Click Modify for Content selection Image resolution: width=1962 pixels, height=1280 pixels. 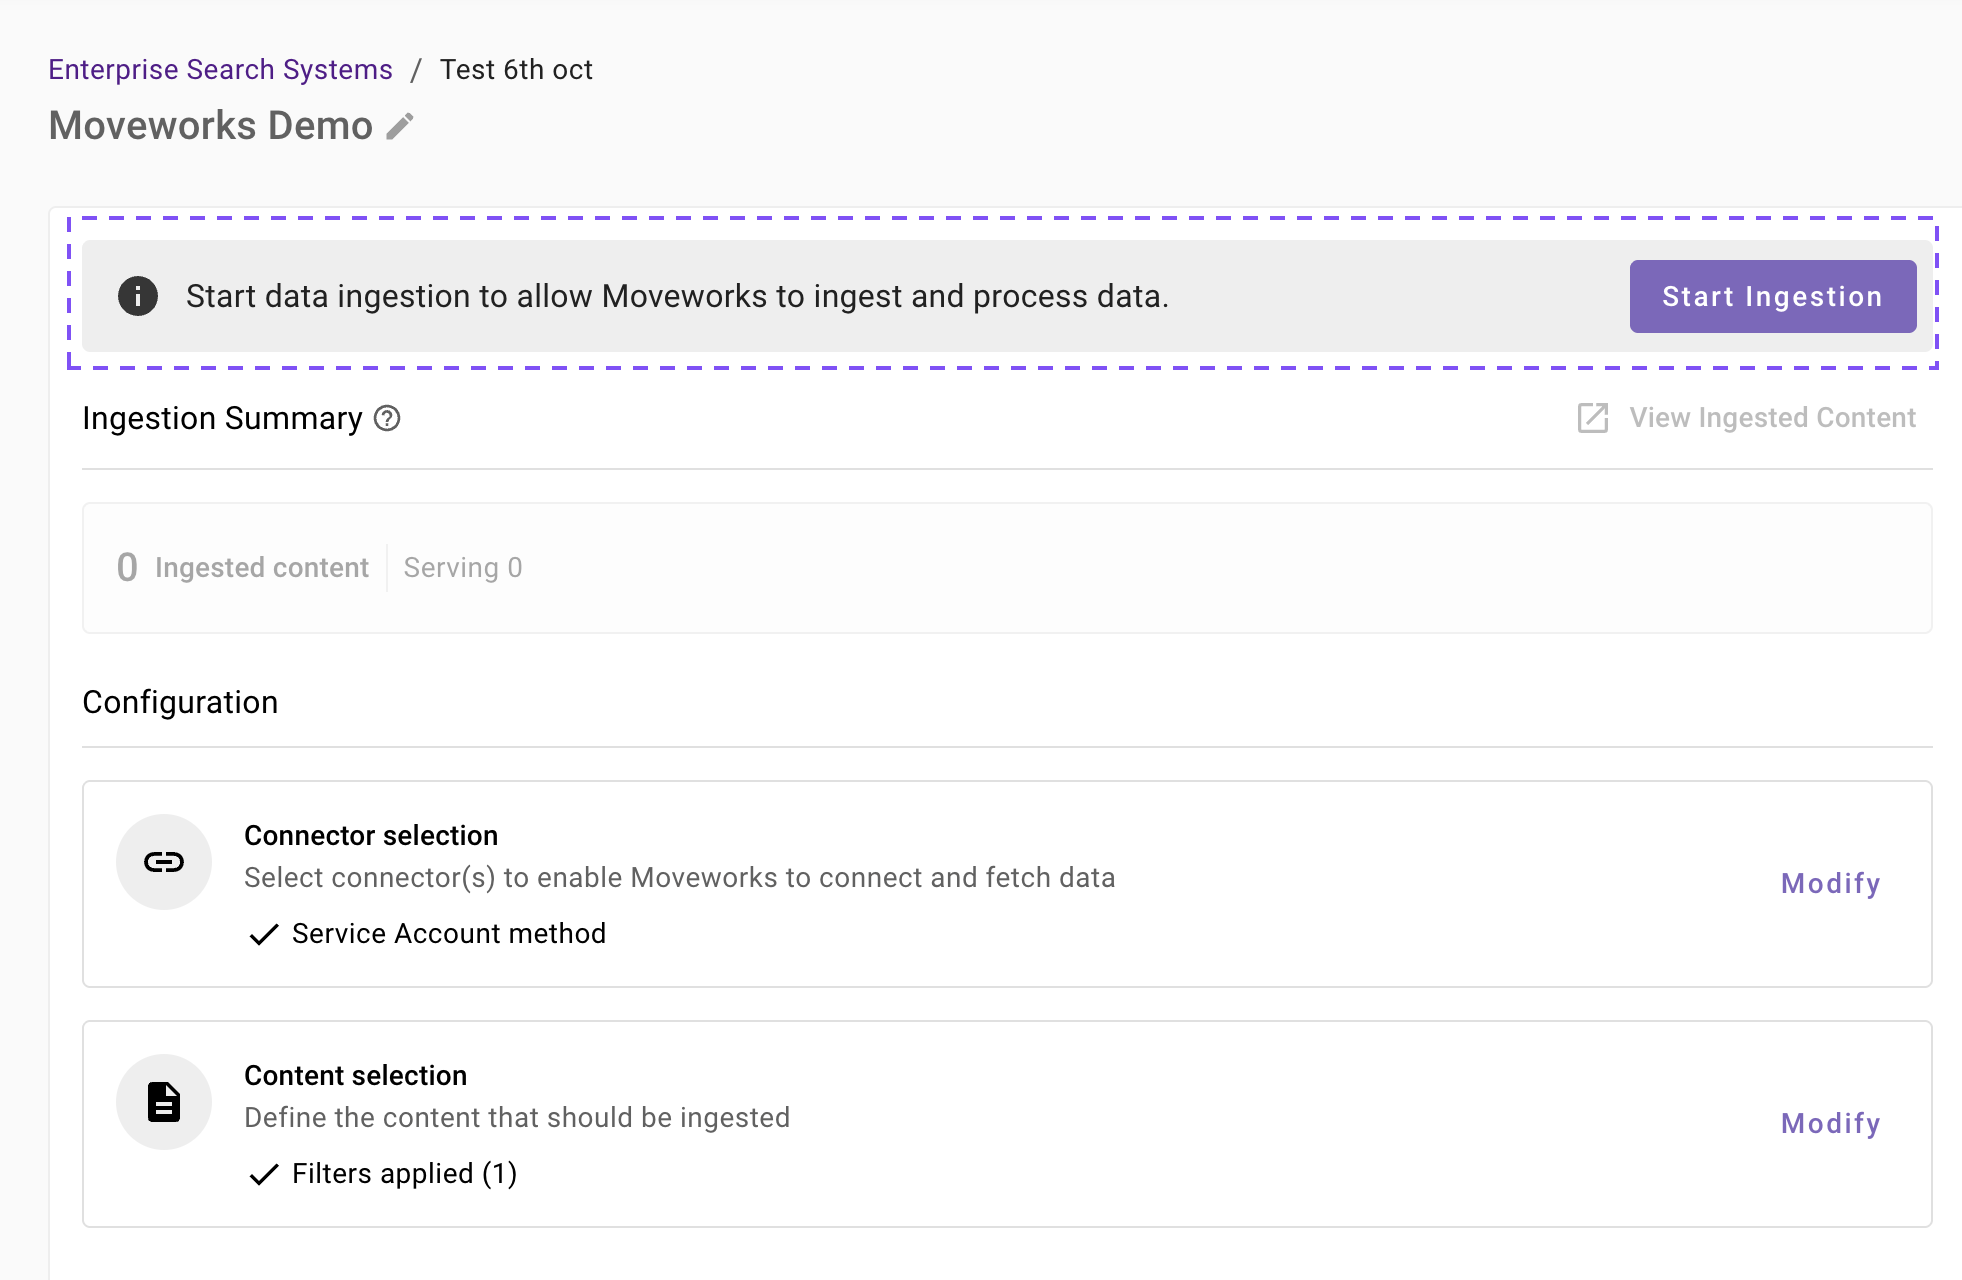[x=1830, y=1124]
